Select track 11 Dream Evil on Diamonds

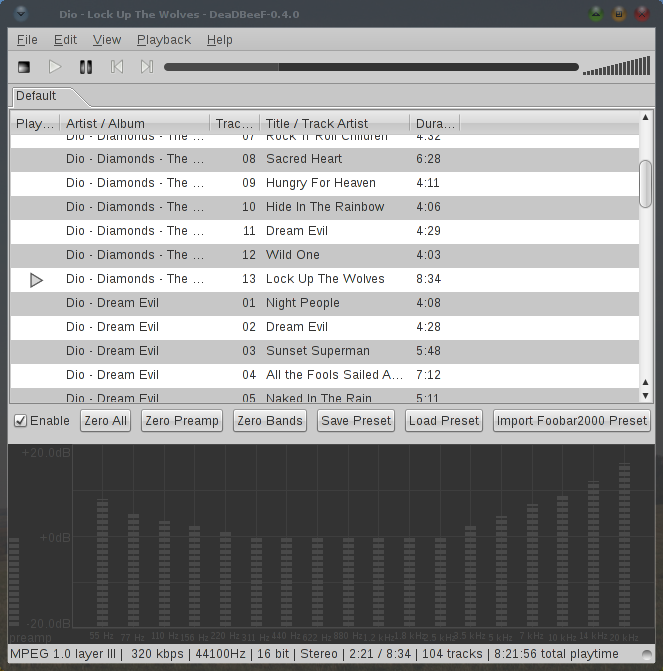[x=324, y=231]
